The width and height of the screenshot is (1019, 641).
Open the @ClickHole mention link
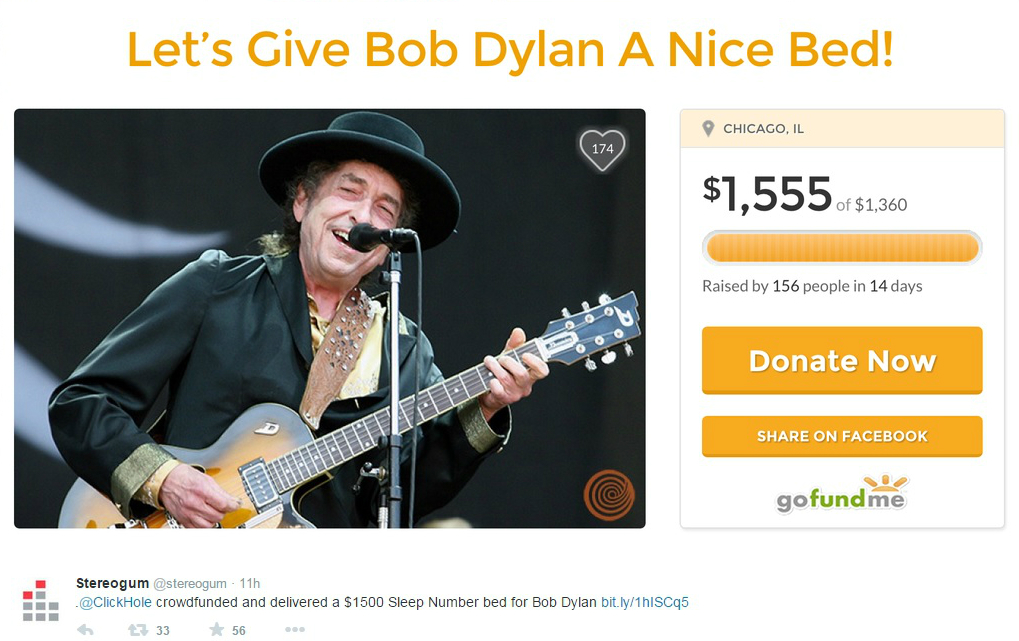(x=115, y=603)
